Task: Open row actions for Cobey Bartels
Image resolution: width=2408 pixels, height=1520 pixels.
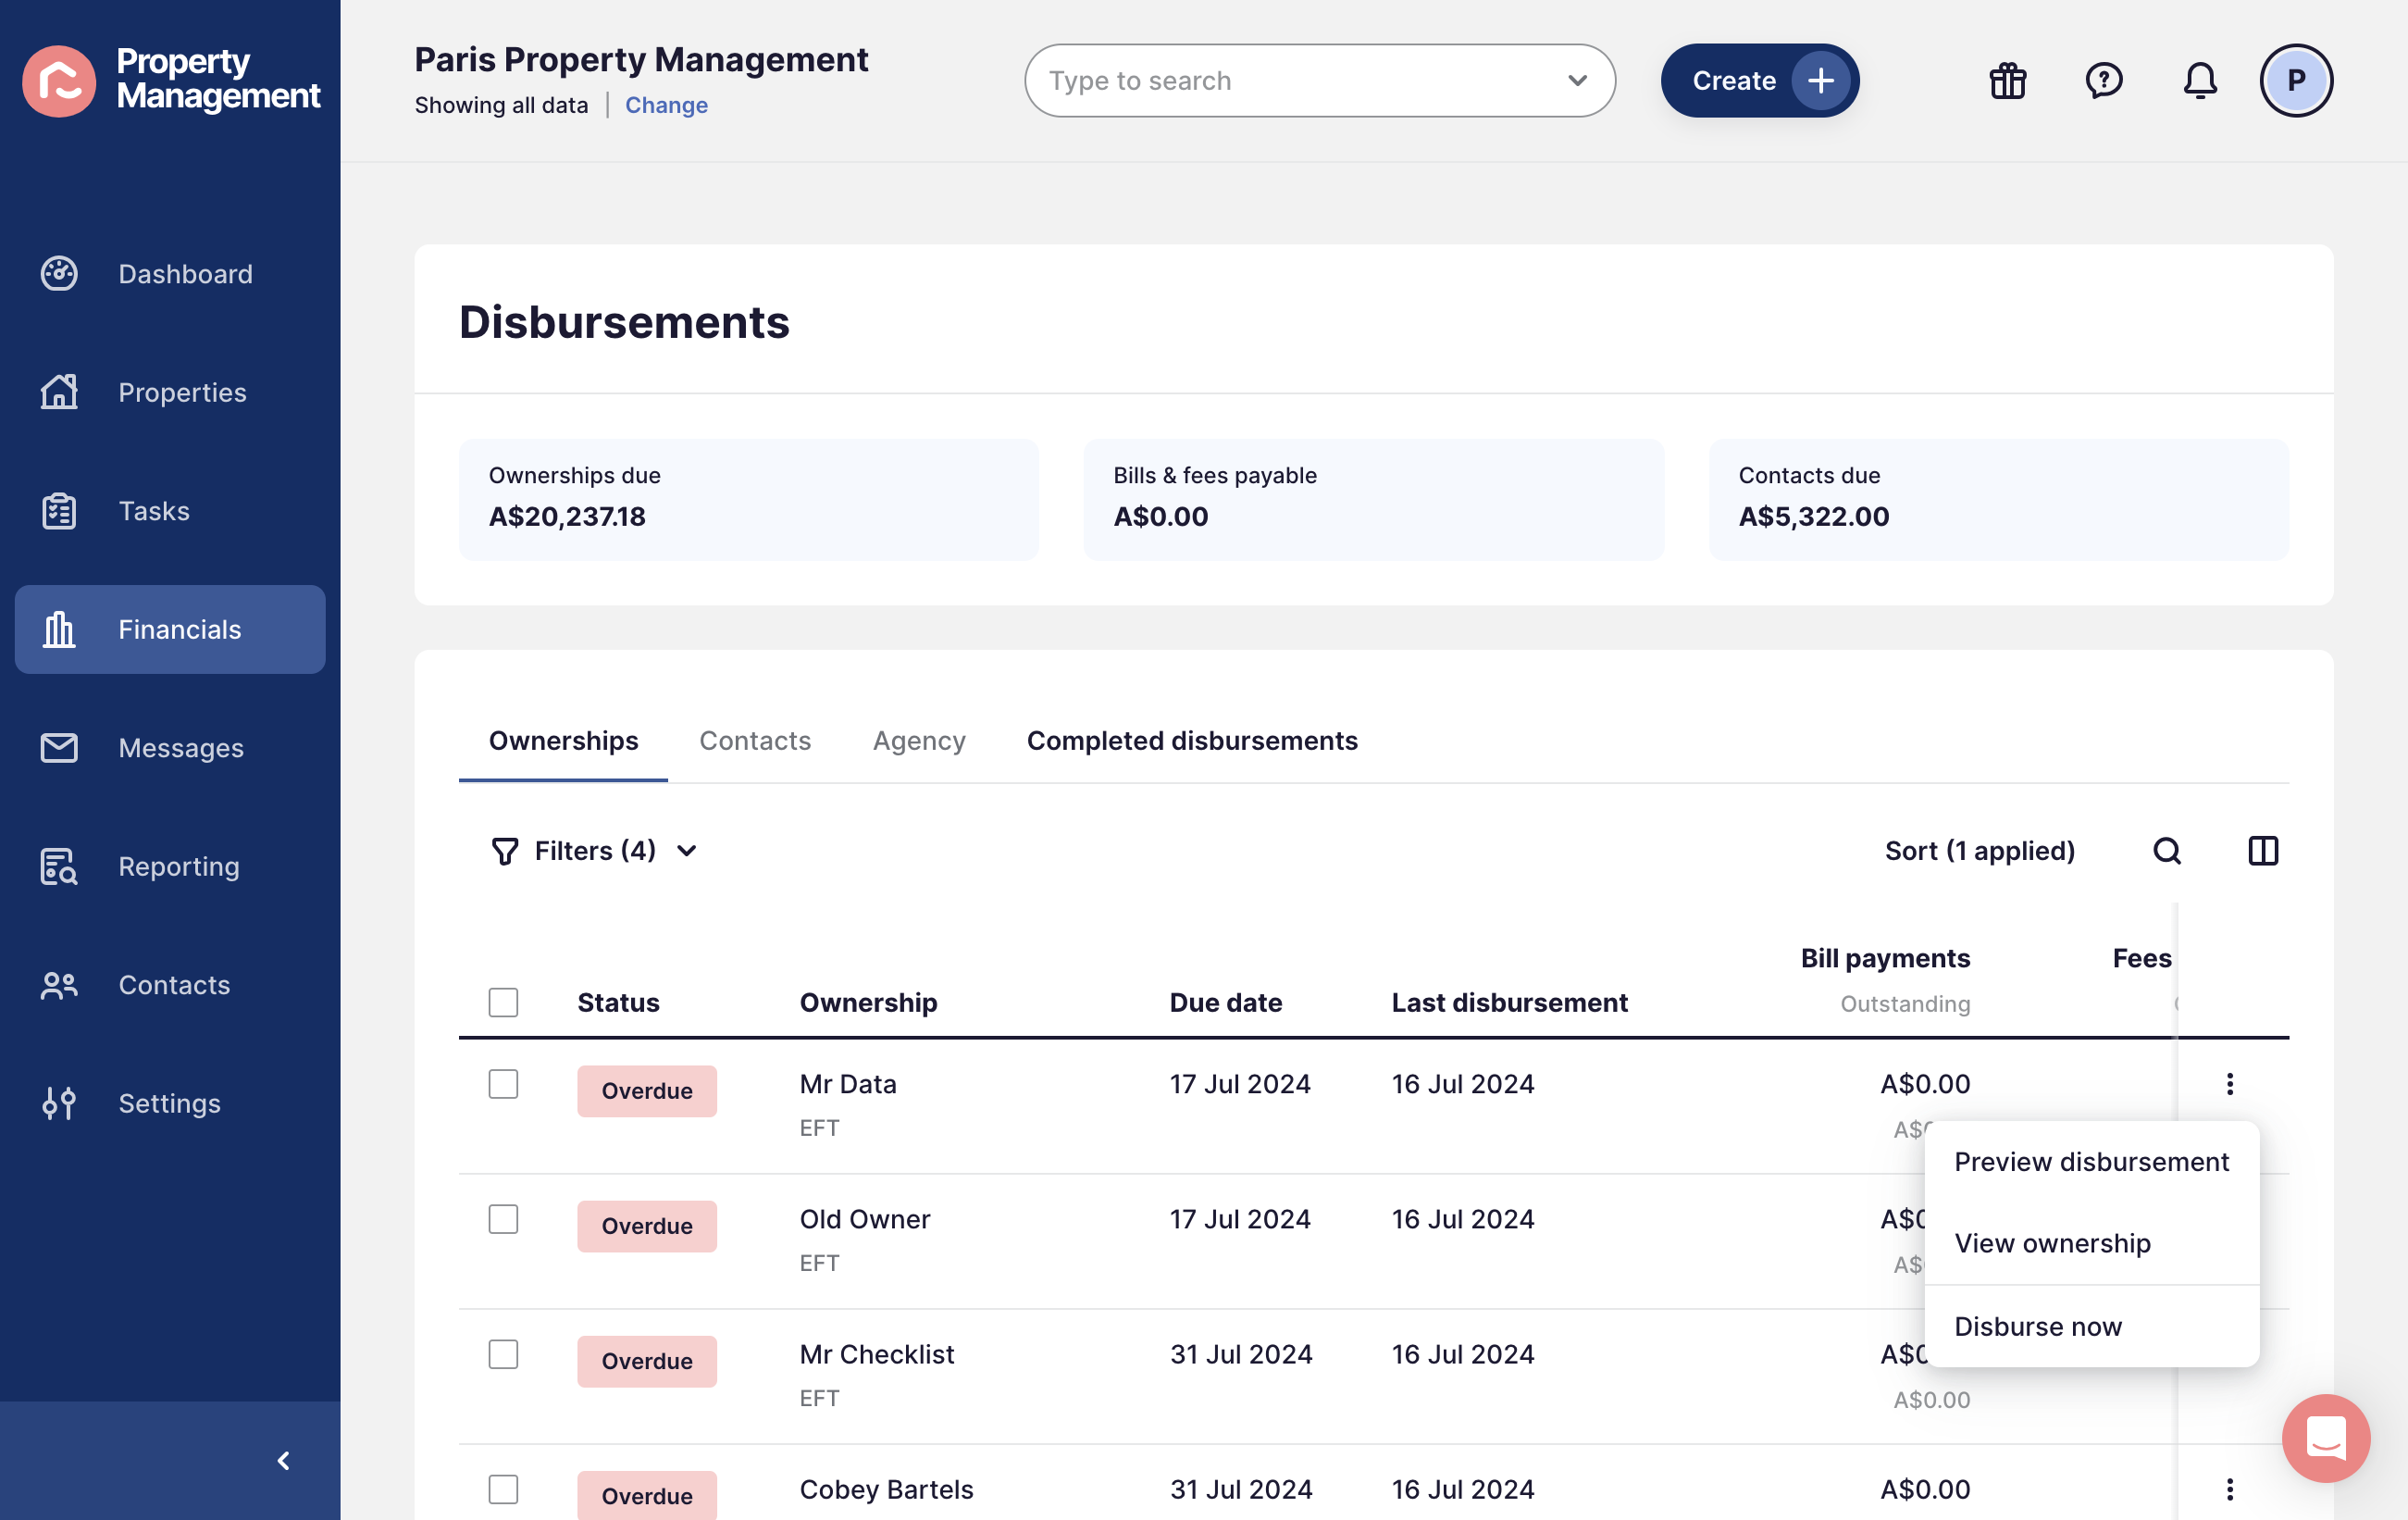Action: click(2230, 1489)
